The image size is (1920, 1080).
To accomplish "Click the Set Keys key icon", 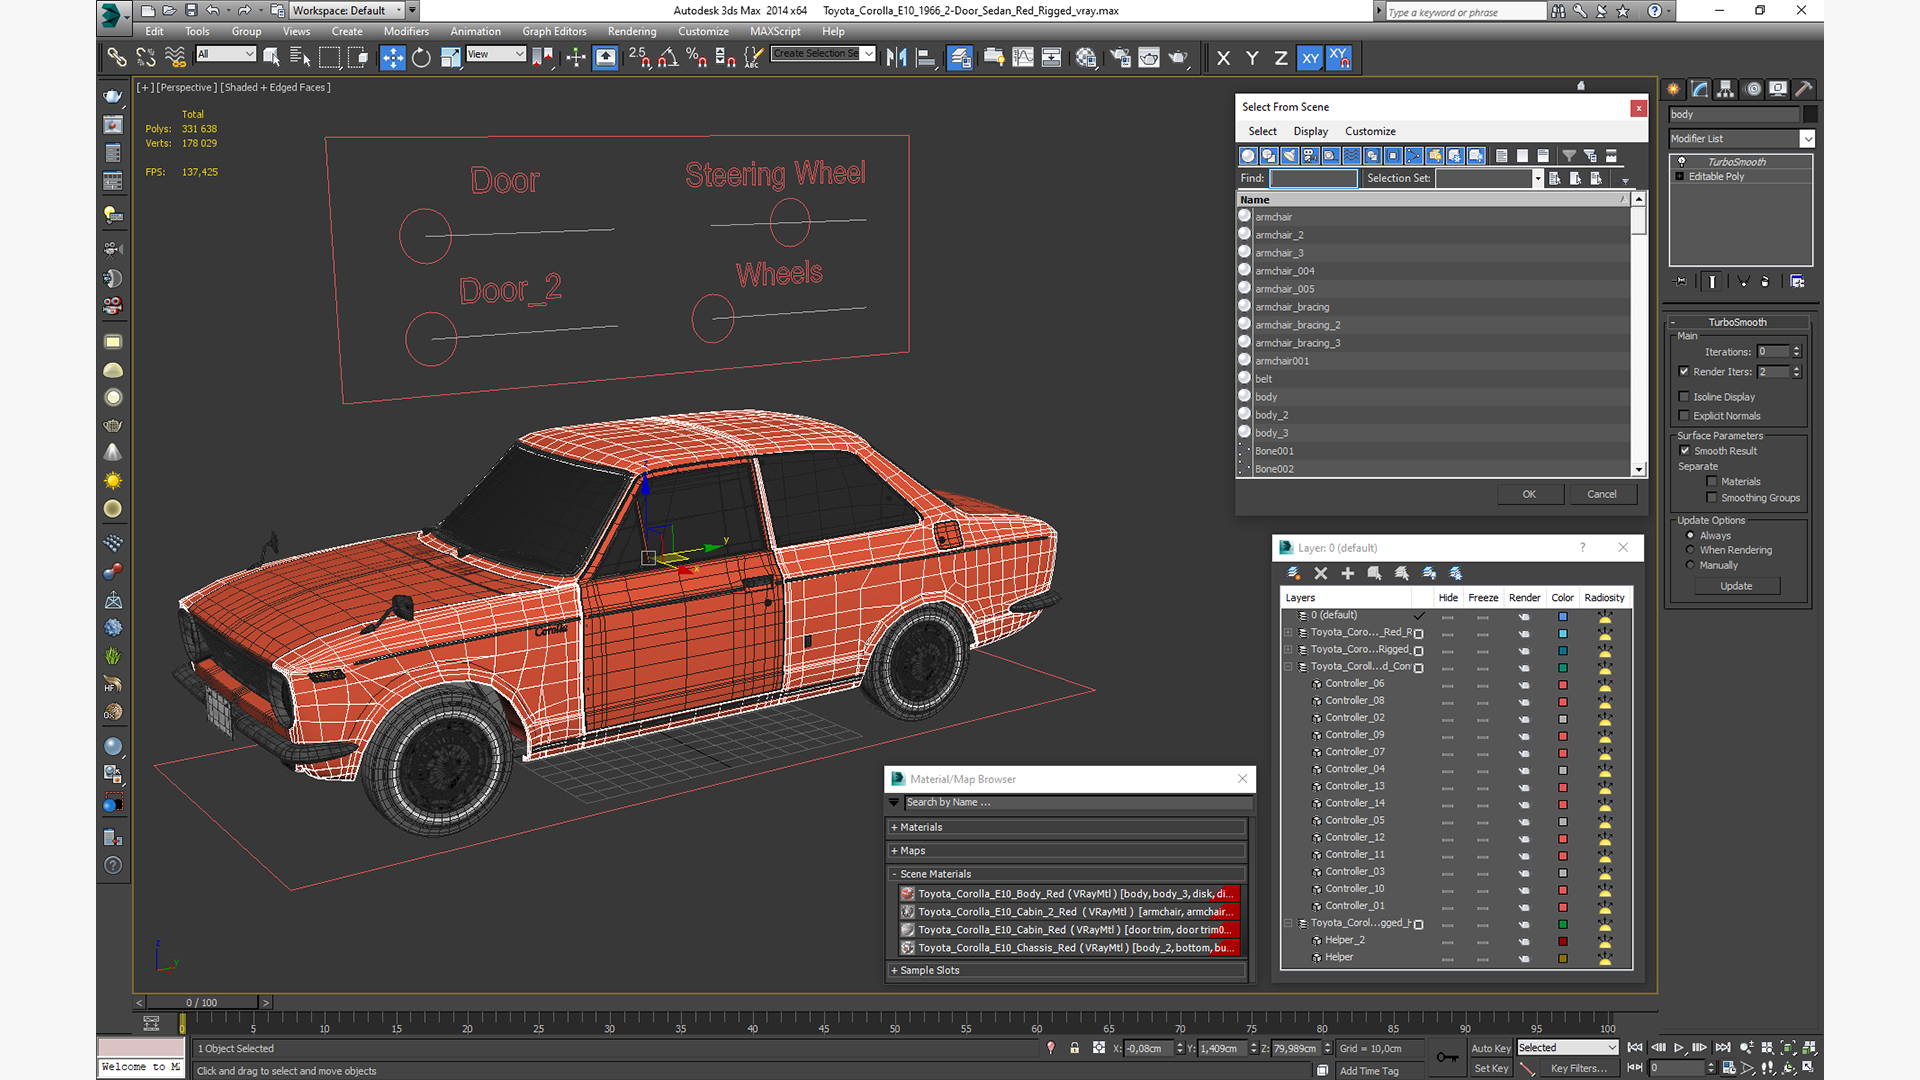I will pyautogui.click(x=1447, y=1057).
